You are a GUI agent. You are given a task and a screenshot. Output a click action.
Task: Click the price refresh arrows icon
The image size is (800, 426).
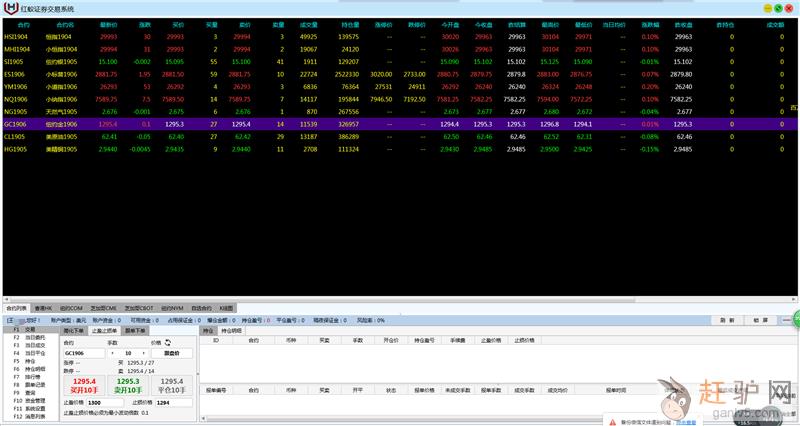(168, 342)
